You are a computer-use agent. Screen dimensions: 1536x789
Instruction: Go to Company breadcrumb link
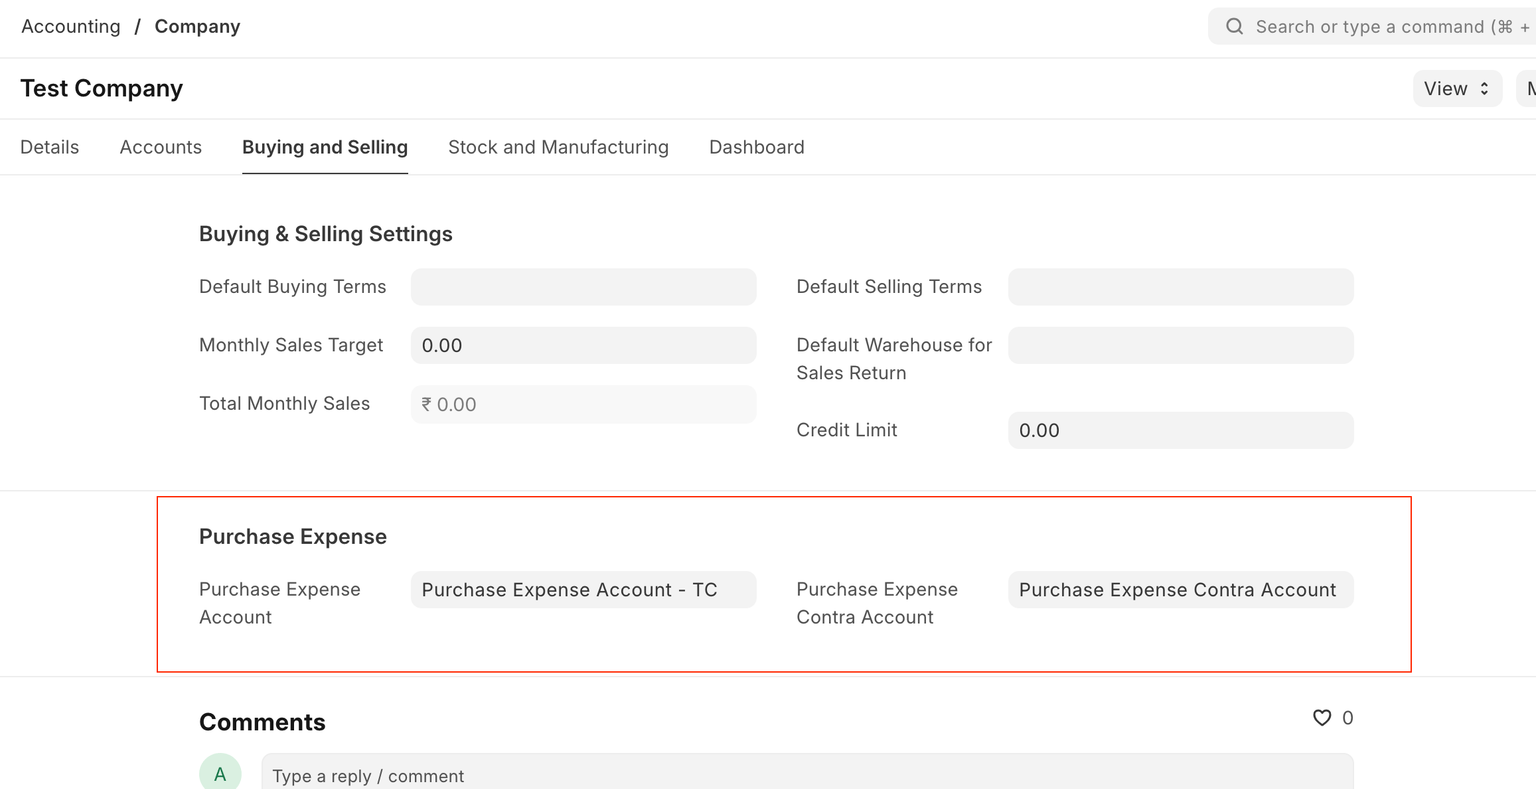tap(197, 27)
